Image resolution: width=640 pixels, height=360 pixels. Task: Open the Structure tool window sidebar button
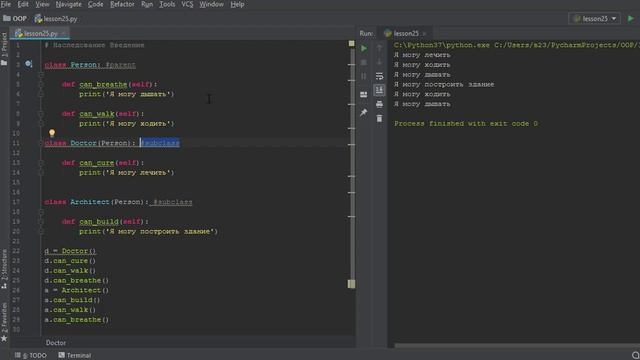click(x=4, y=269)
